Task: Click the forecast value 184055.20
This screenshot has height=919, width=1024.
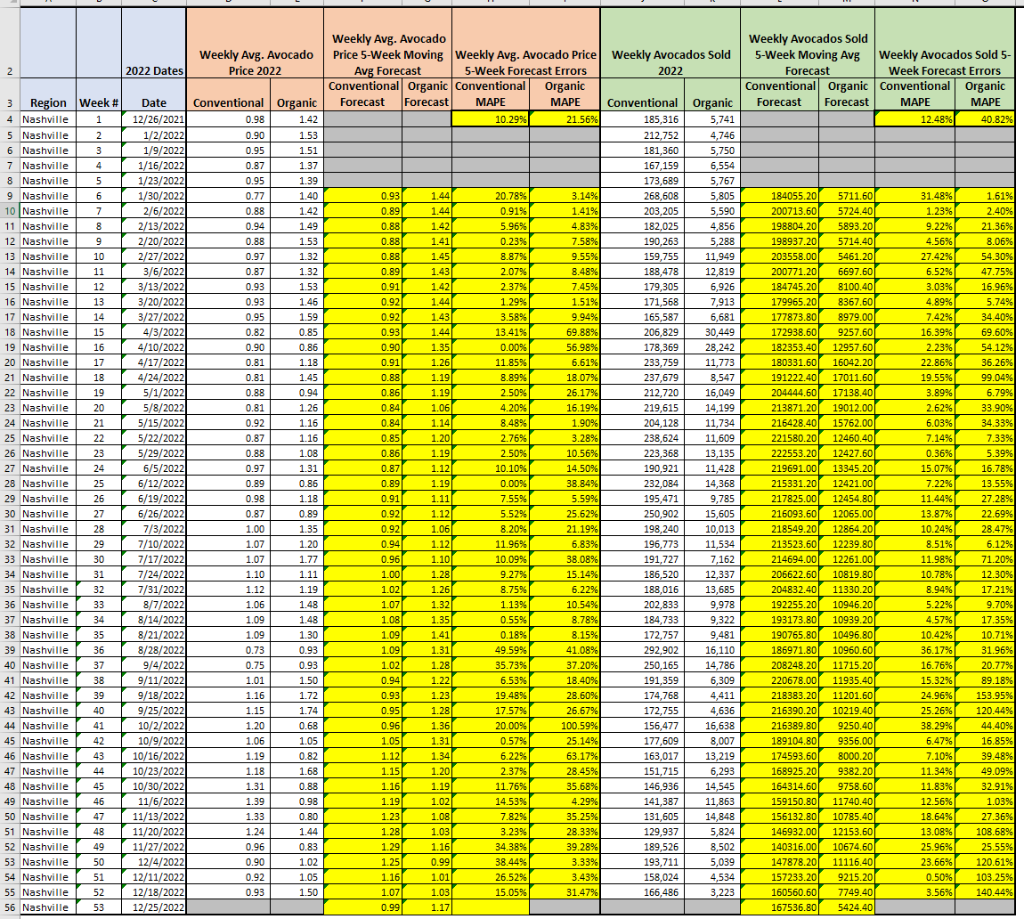Action: [x=780, y=195]
